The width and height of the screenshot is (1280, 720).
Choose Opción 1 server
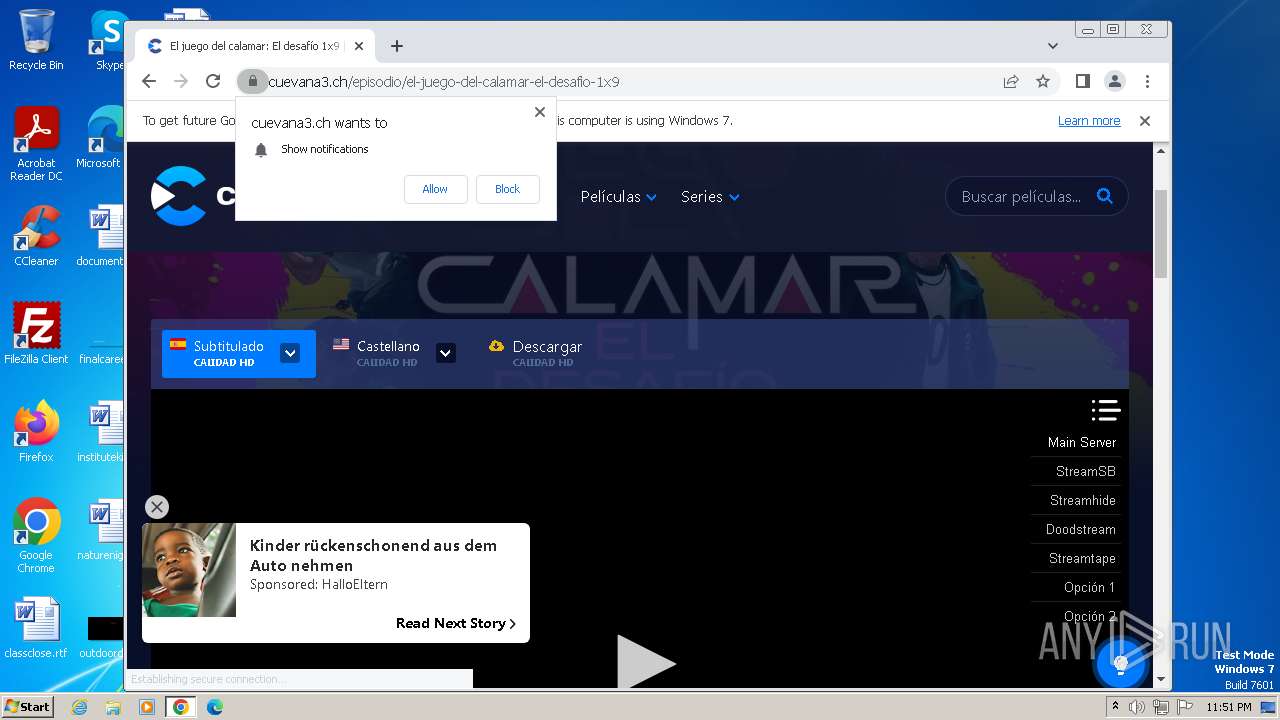[1089, 587]
